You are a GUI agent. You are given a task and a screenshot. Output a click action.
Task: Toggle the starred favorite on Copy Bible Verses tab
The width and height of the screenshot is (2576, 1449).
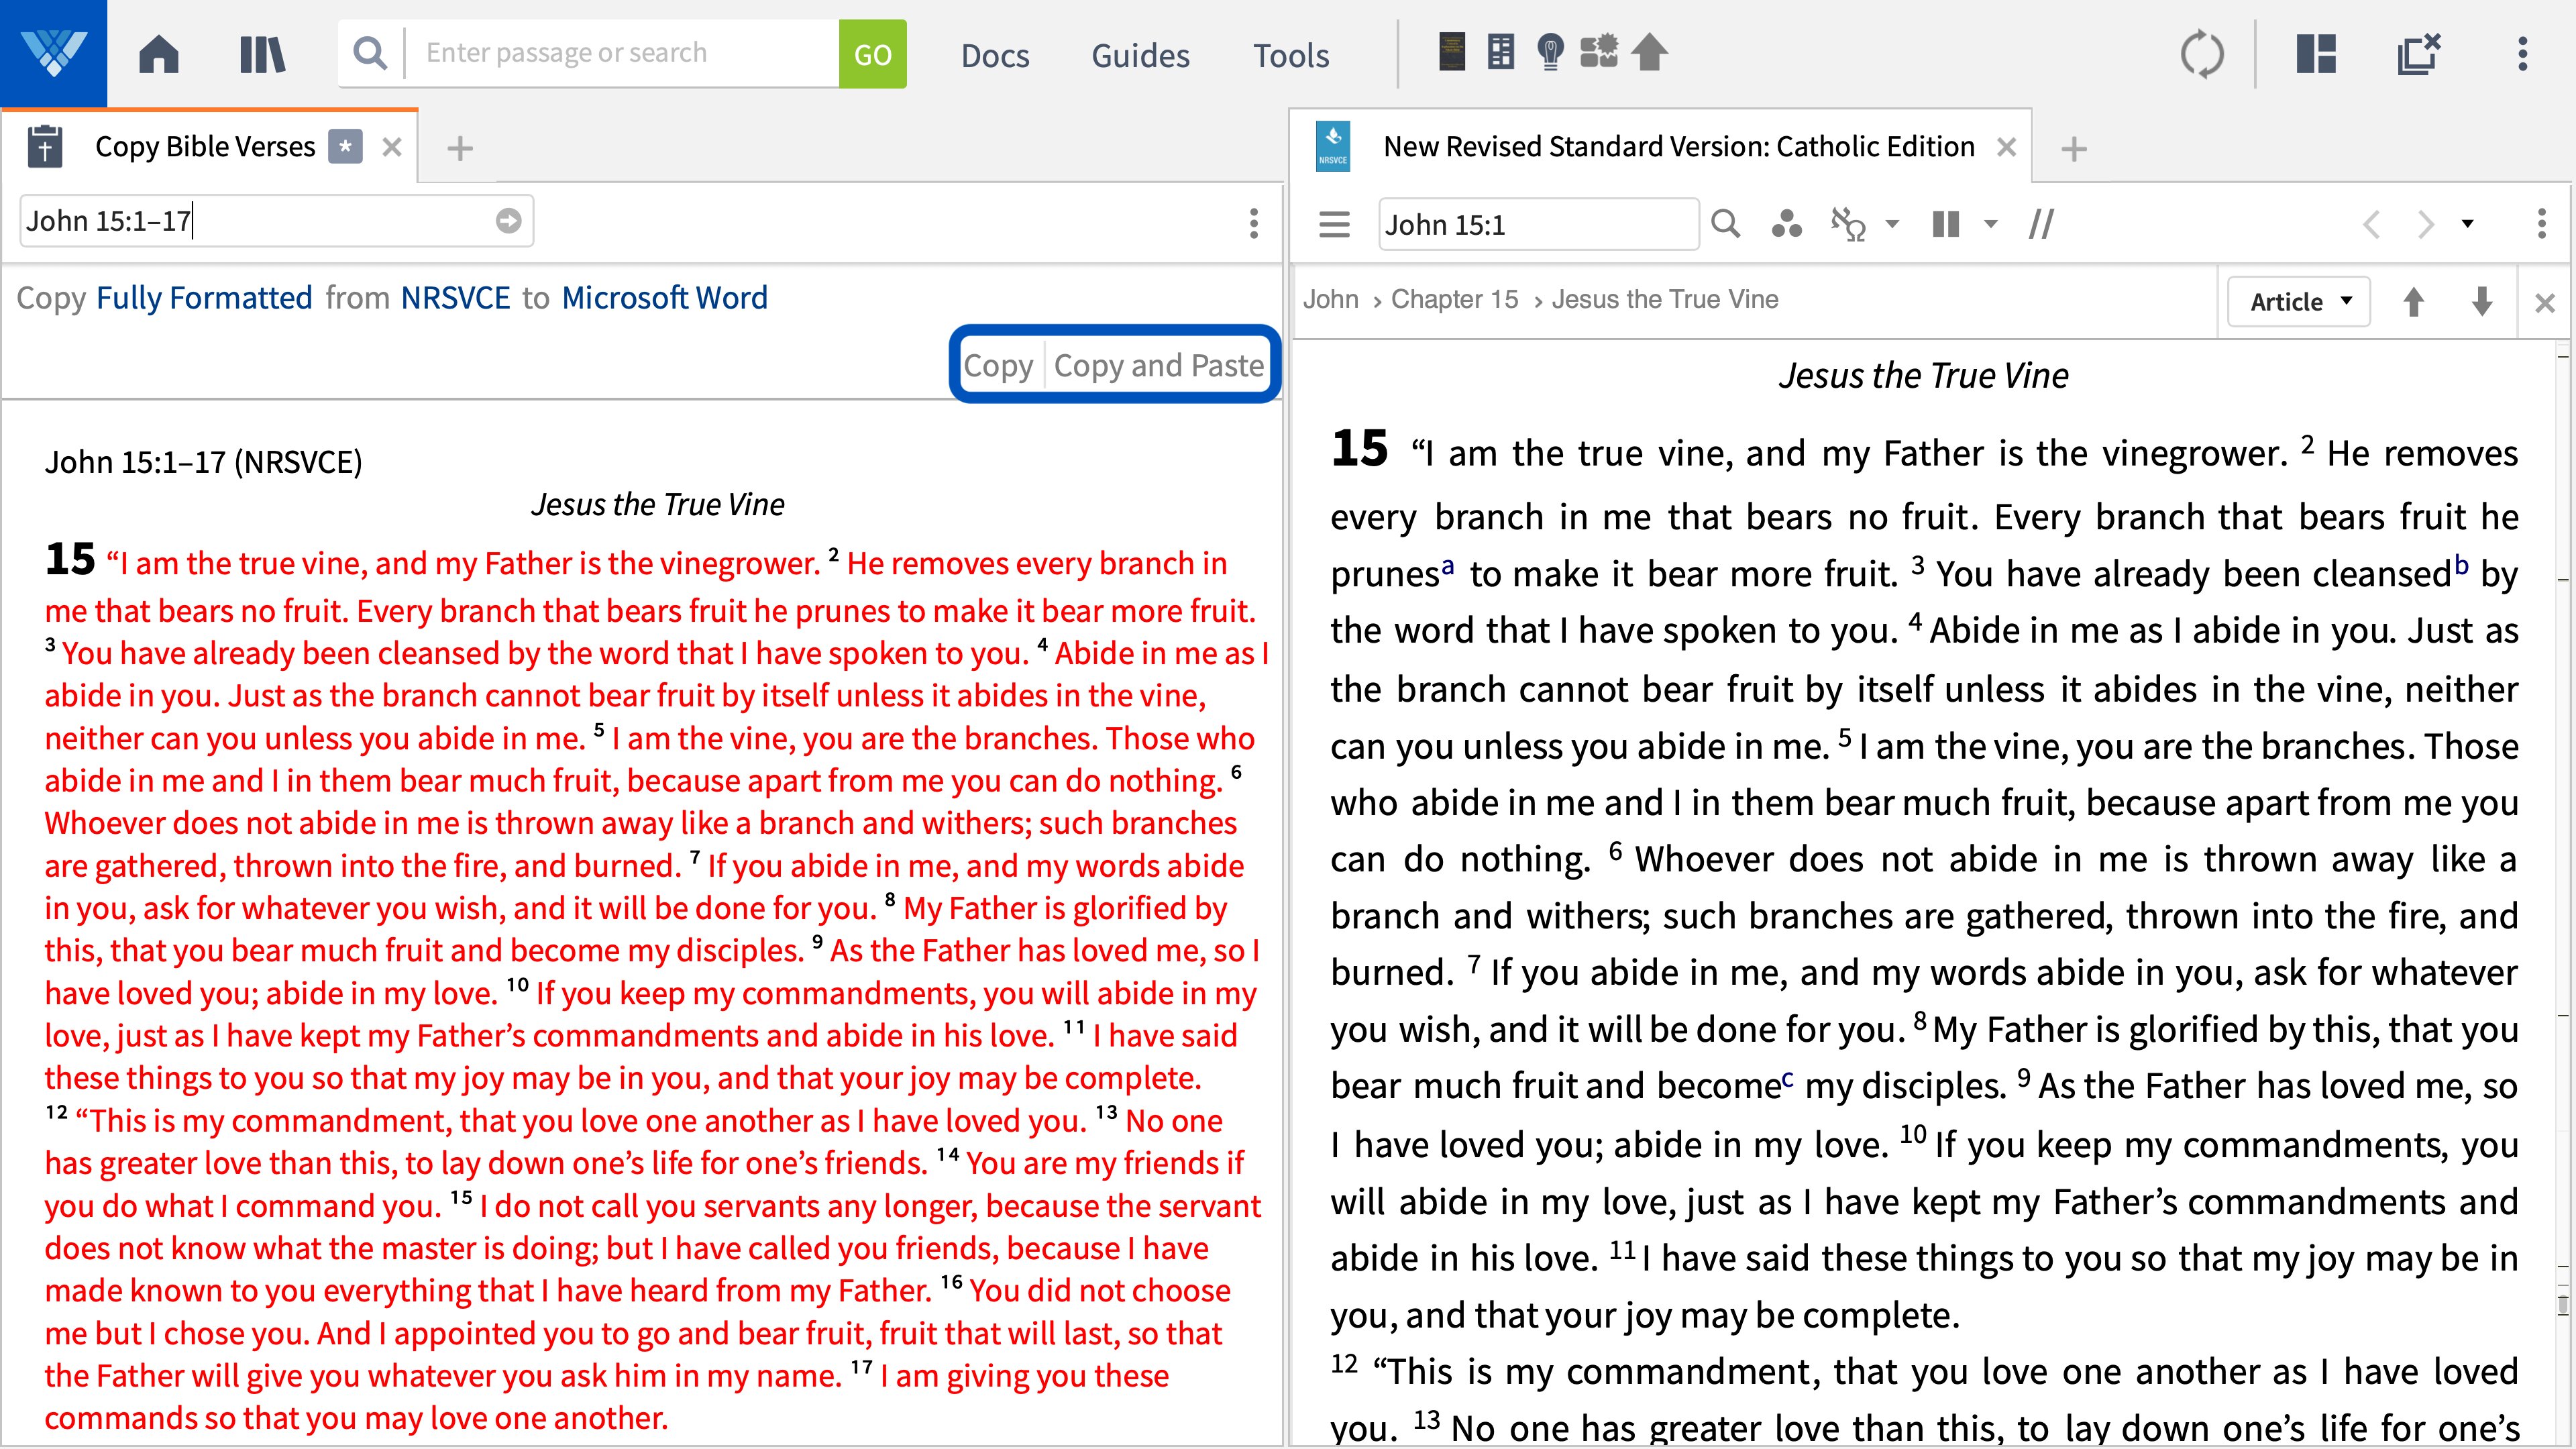pos(345,147)
